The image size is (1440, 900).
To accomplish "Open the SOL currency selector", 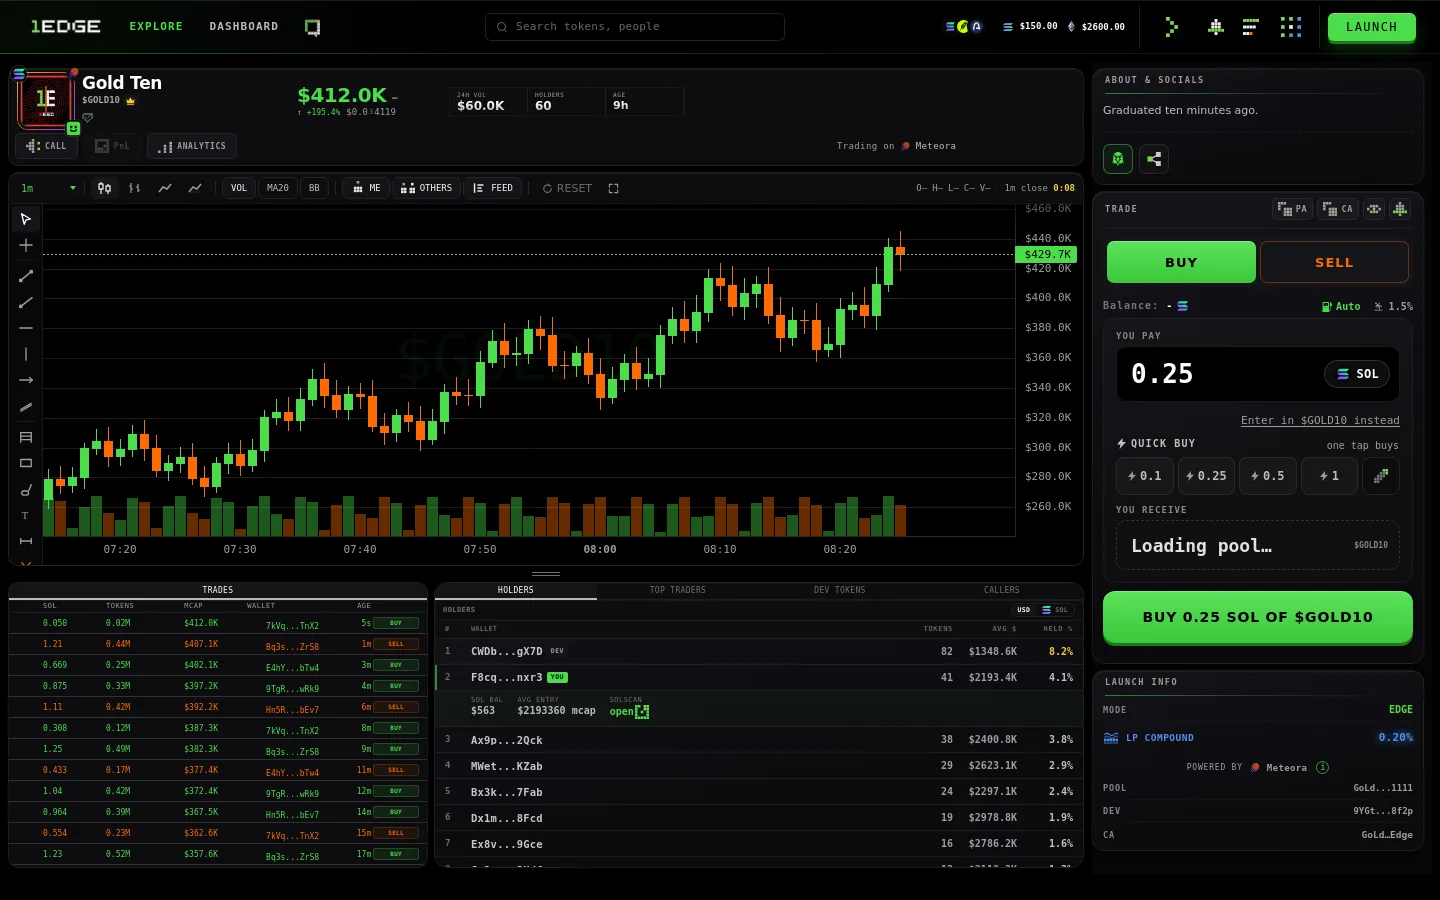I will (1357, 374).
